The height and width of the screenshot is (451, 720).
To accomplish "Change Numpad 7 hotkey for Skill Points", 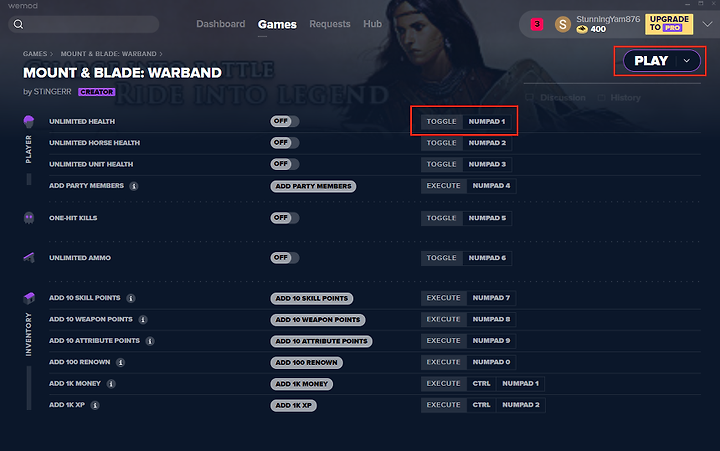I will [x=491, y=298].
